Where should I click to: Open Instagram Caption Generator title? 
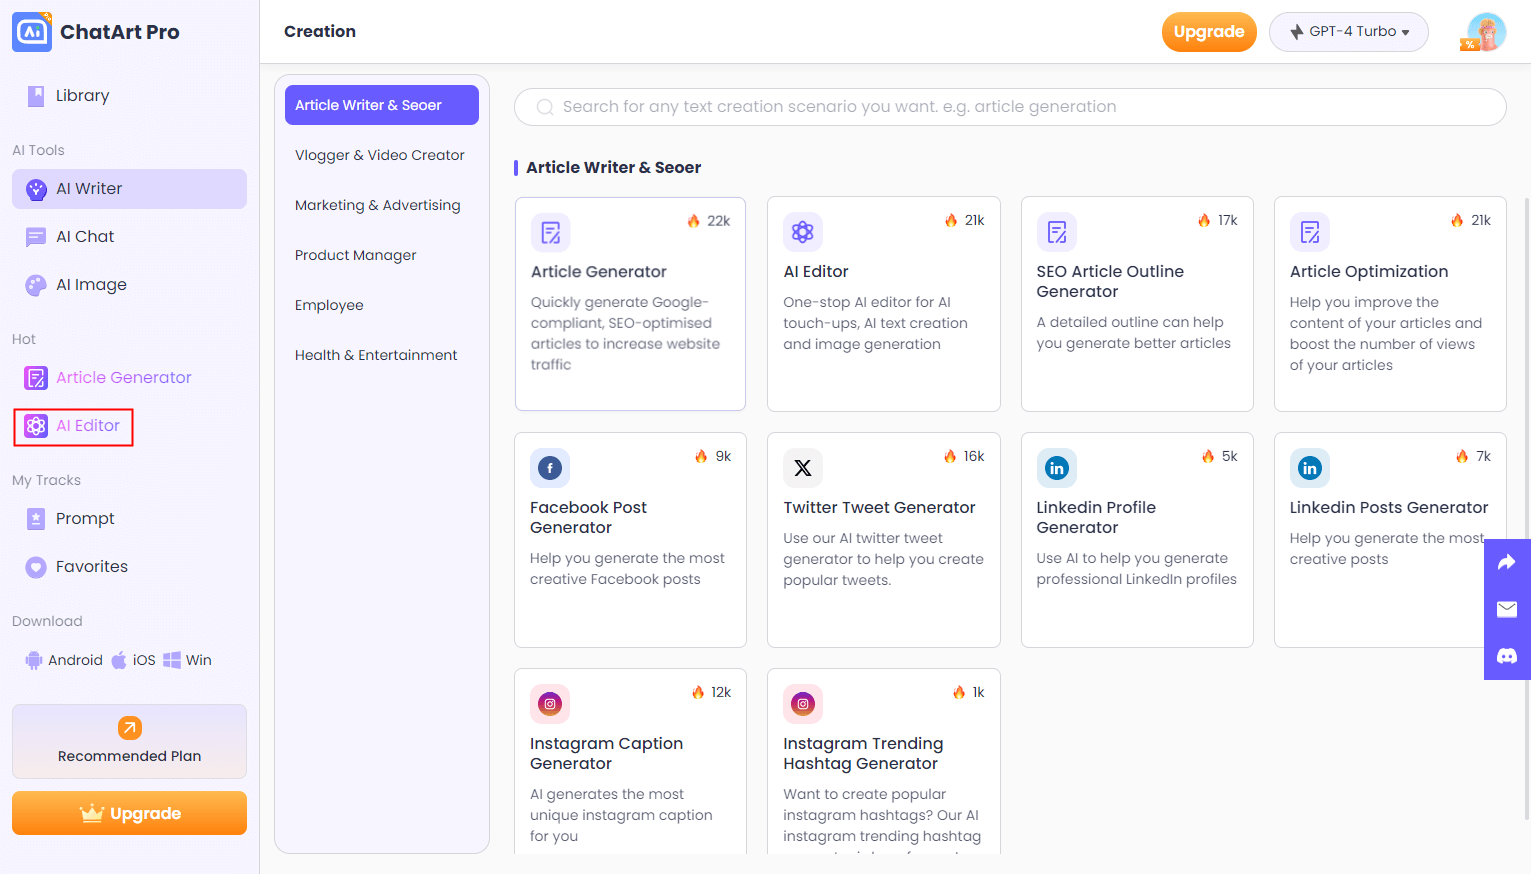pos(606,754)
